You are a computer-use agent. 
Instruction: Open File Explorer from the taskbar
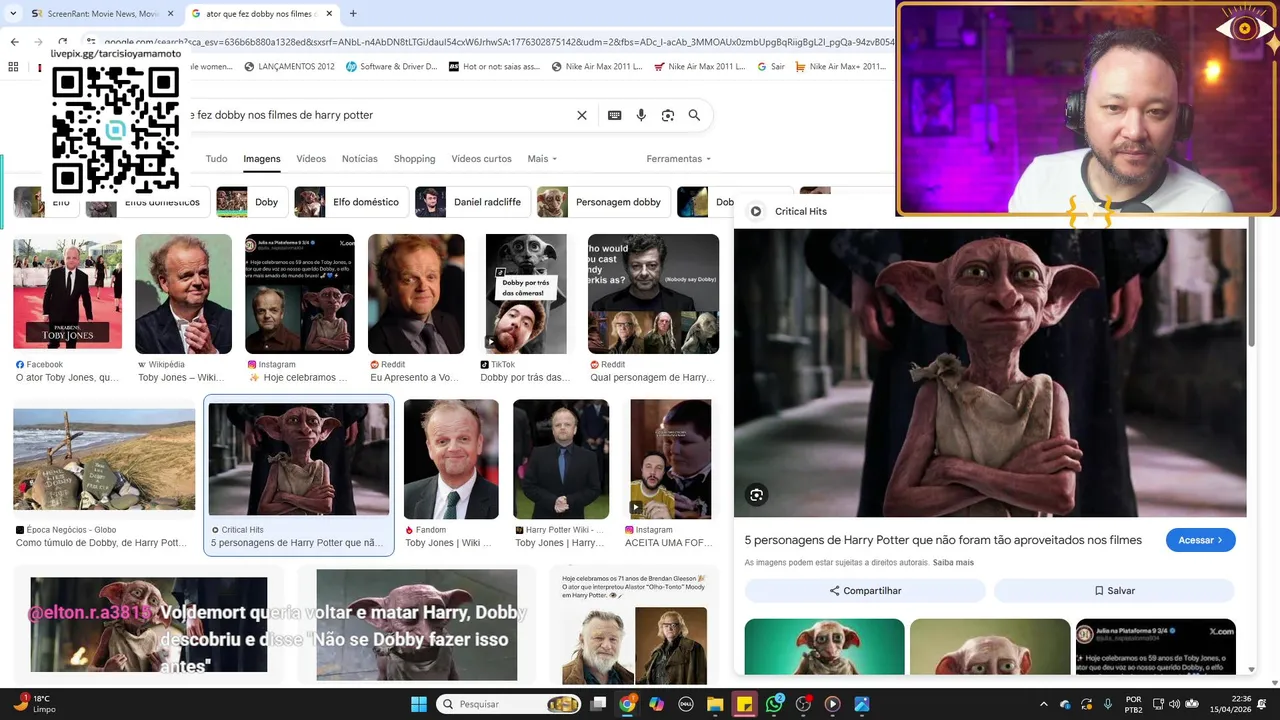pos(715,704)
